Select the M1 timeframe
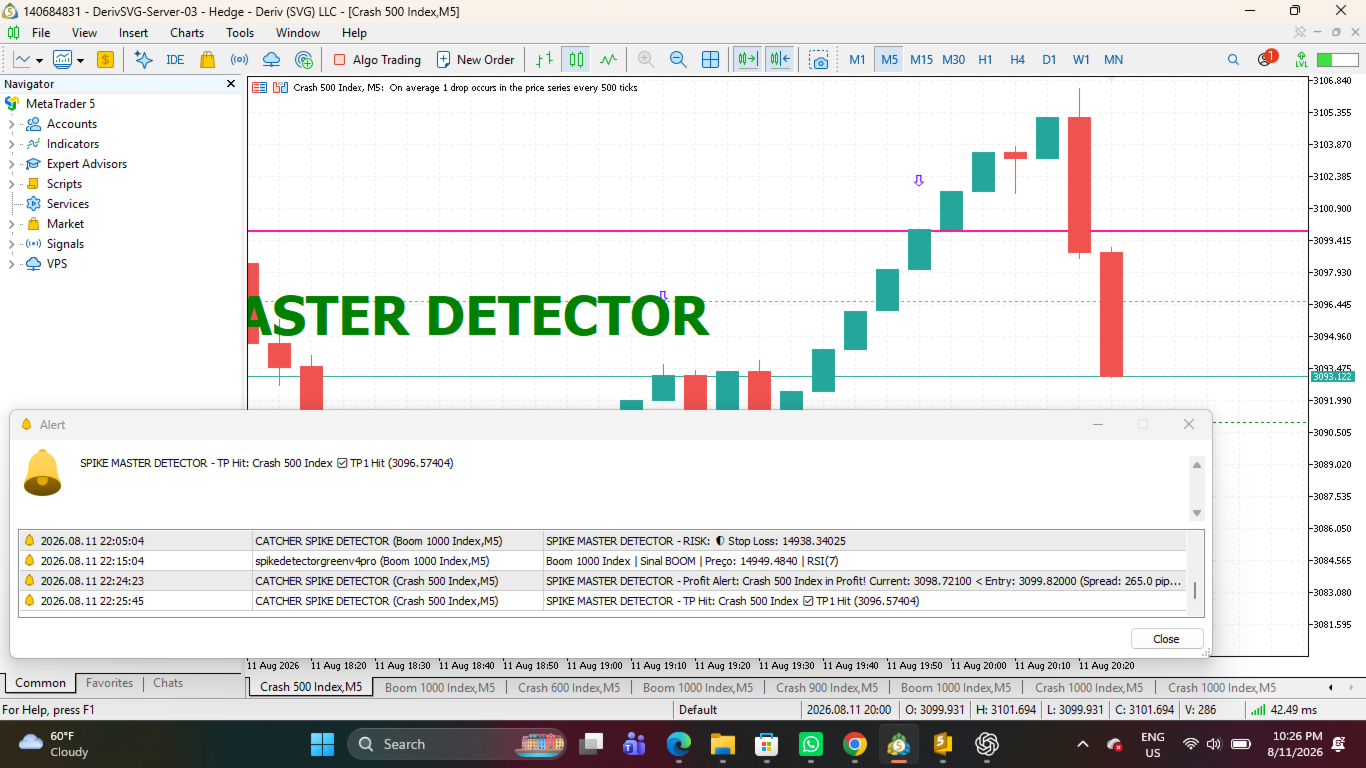 click(x=857, y=60)
